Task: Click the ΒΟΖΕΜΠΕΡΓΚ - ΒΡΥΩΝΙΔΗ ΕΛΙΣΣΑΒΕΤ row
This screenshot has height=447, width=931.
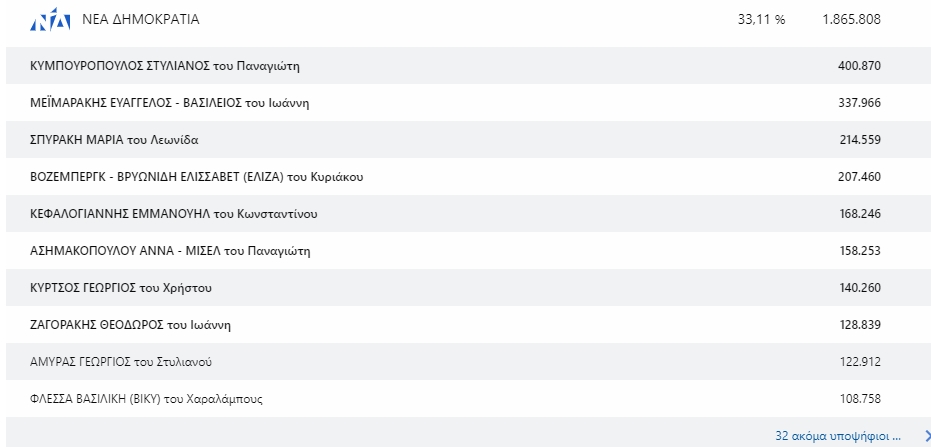Action: pyautogui.click(x=197, y=176)
